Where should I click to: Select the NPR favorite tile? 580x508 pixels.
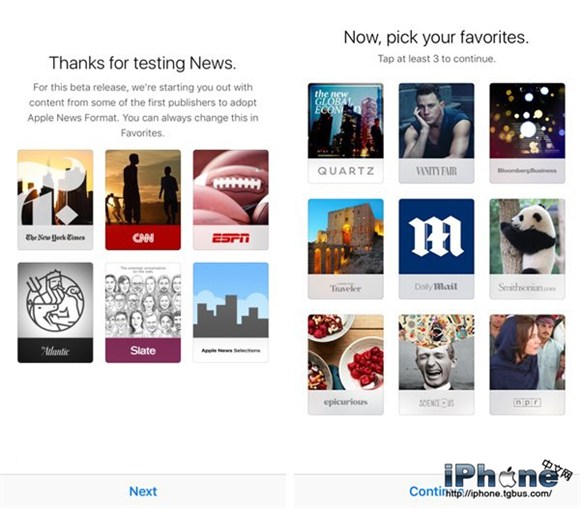click(x=527, y=364)
